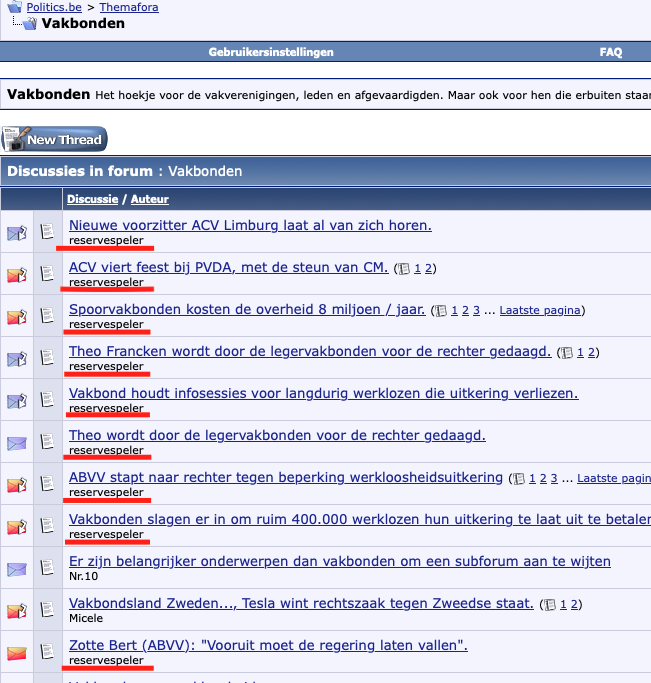This screenshot has height=683, width=651.
Task: Click envelope status icon for 'Nieuwe voorzitter ACV Limburg'
Action: [17, 233]
